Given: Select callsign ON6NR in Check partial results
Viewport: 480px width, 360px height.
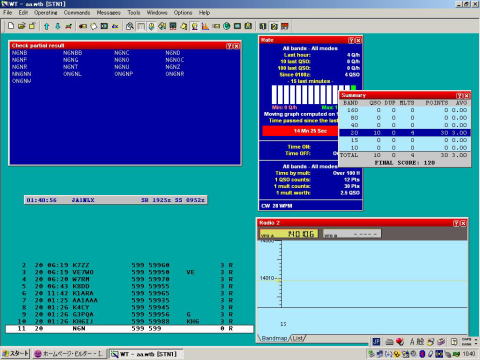Looking at the screenshot, I should 175,74.
